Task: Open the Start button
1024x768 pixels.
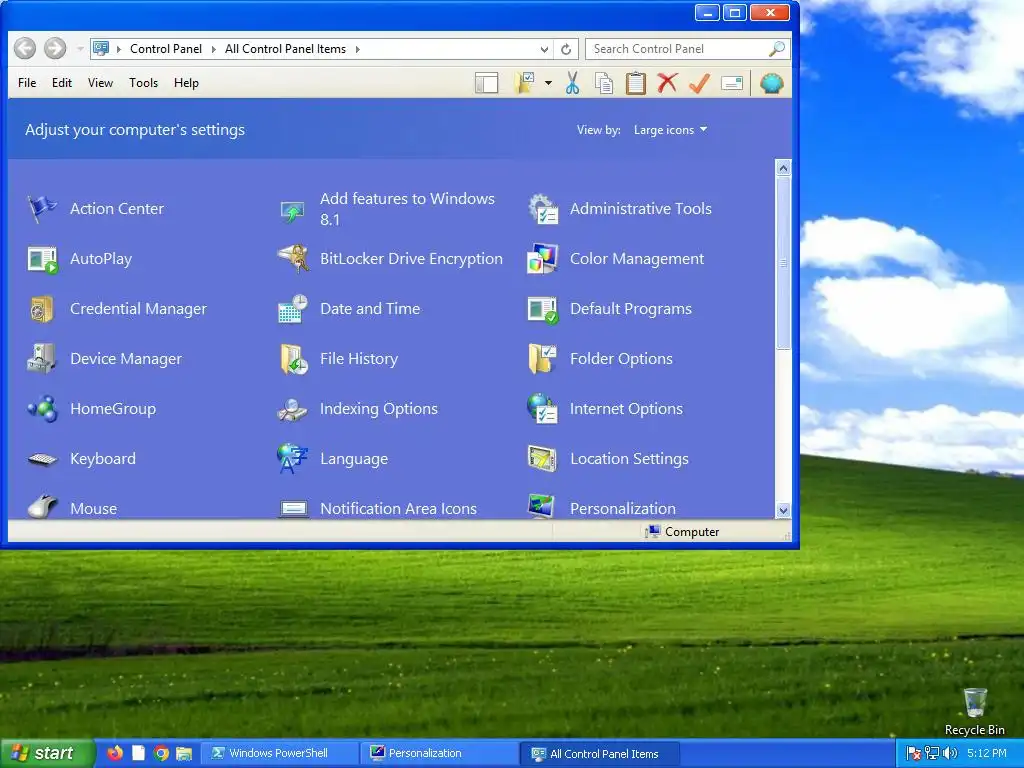Action: pos(47,754)
